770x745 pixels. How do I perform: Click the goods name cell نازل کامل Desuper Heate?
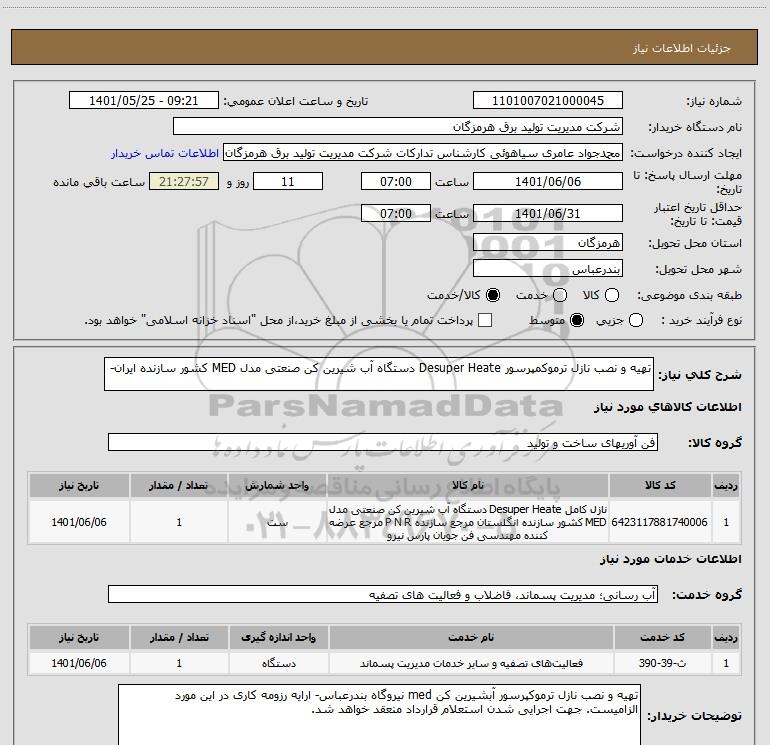click(468, 522)
